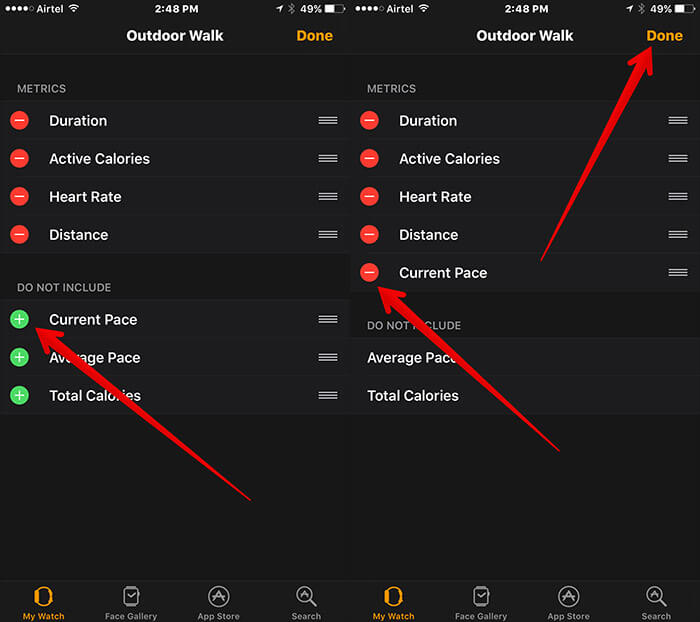Select Active Calories label on left screen
Screen dimensions: 700x622
click(100, 159)
